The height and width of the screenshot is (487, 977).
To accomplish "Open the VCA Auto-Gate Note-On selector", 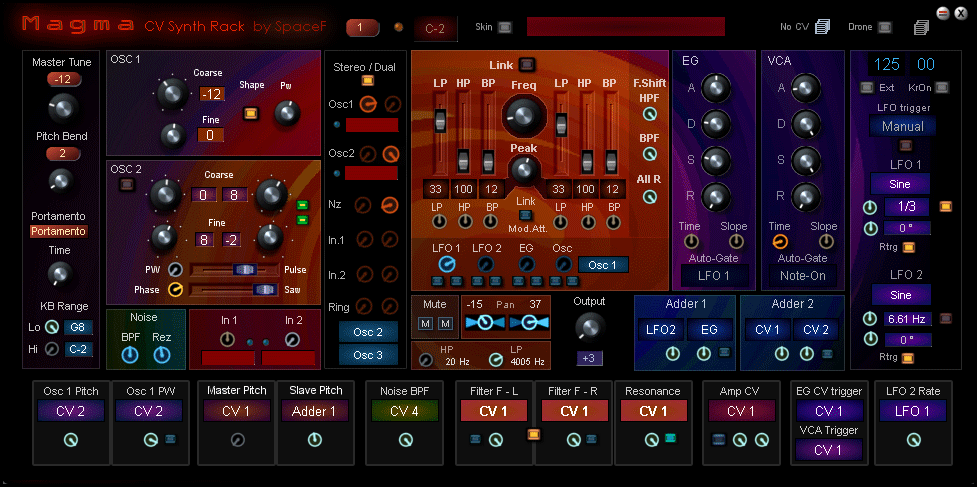I will coord(803,274).
